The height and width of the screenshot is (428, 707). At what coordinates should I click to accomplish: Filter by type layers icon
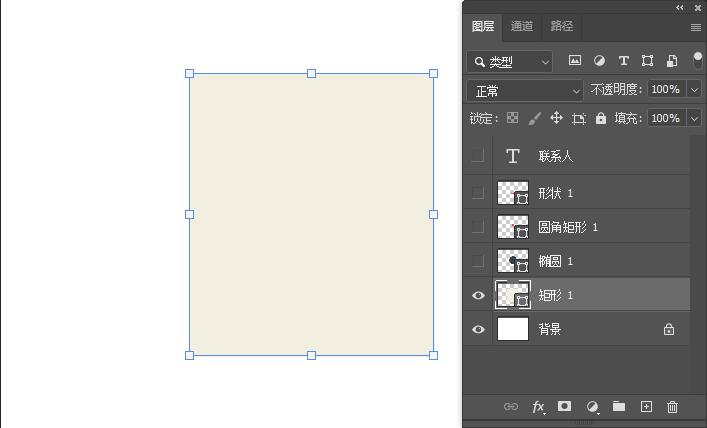pos(624,60)
